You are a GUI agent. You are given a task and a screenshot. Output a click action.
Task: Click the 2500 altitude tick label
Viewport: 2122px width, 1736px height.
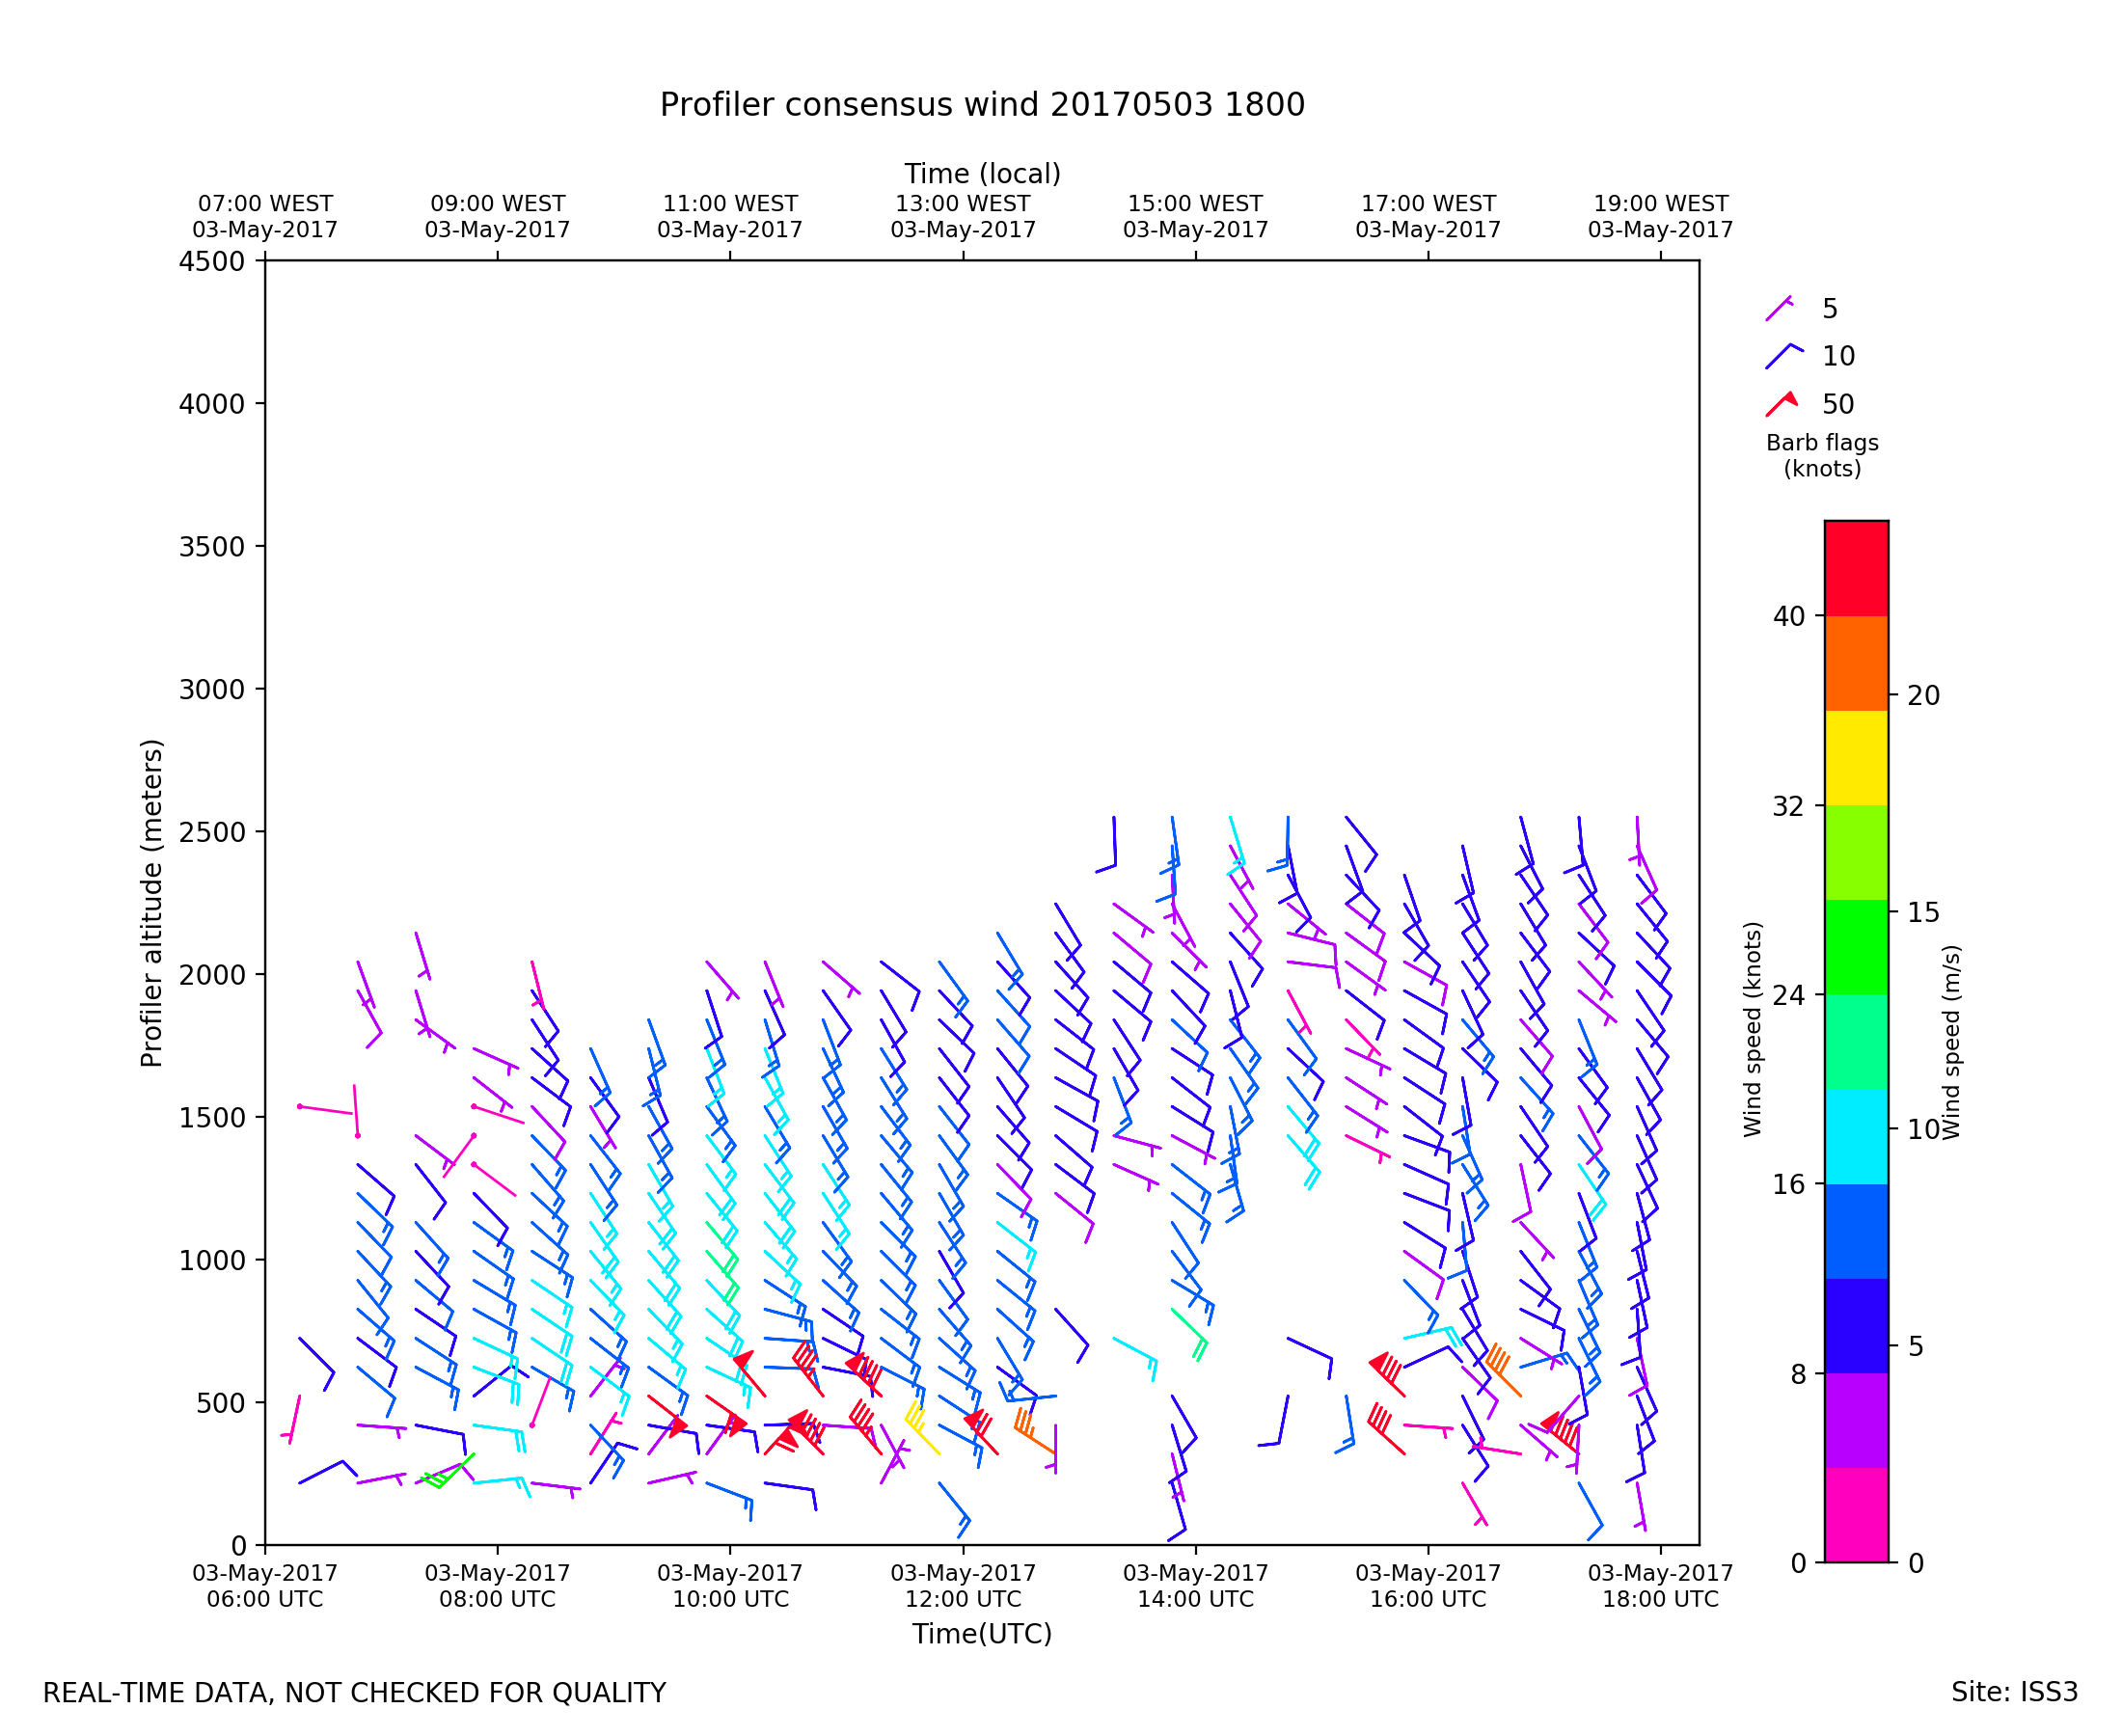211,832
